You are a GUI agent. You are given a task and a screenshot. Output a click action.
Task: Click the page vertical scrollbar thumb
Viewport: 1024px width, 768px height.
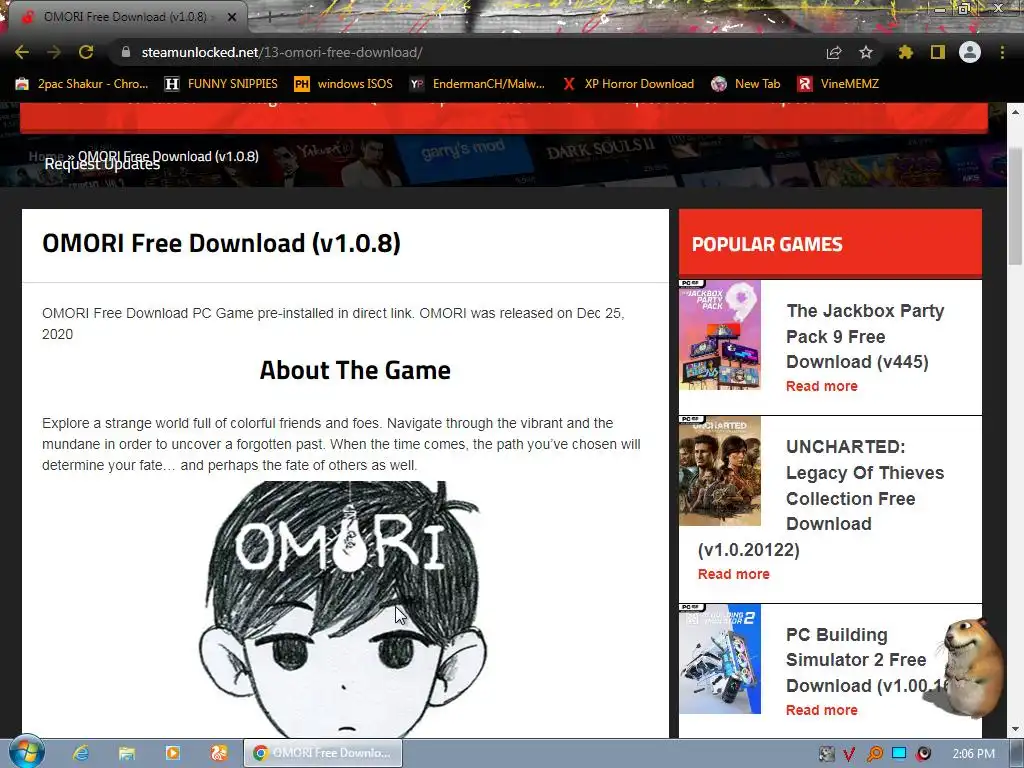1016,205
